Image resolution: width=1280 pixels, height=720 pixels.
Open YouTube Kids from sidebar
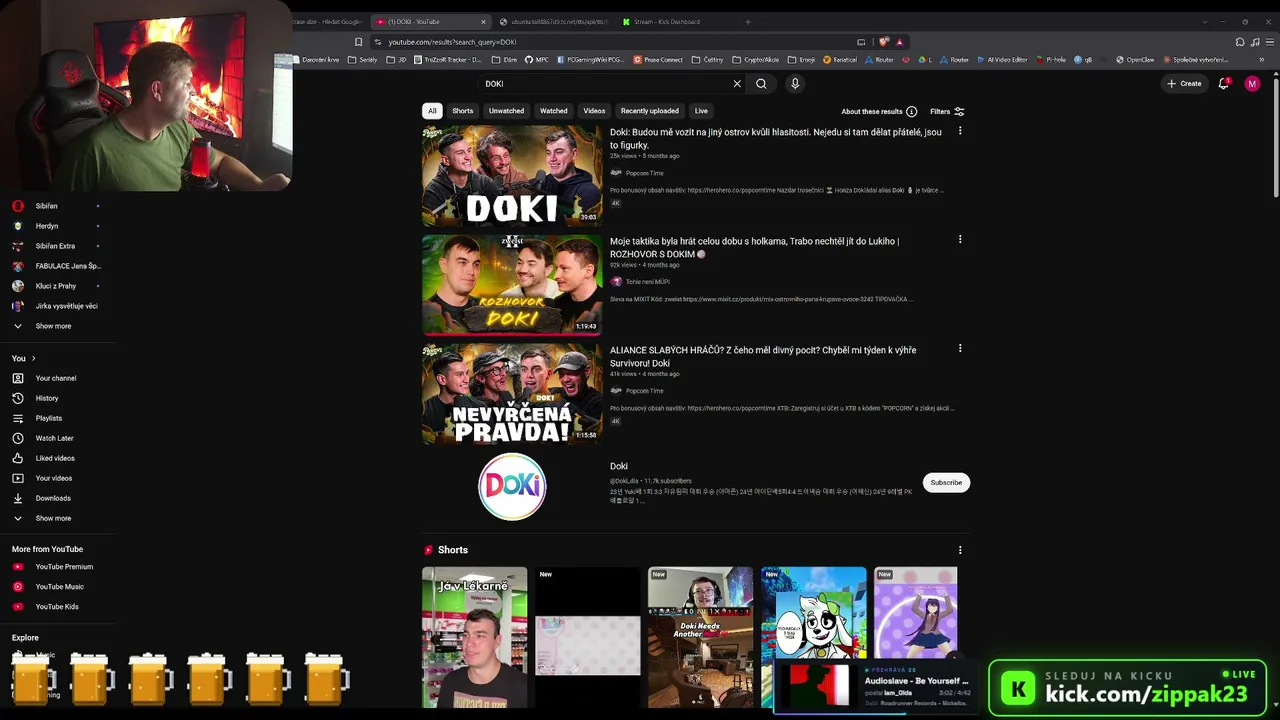pyautogui.click(x=57, y=607)
